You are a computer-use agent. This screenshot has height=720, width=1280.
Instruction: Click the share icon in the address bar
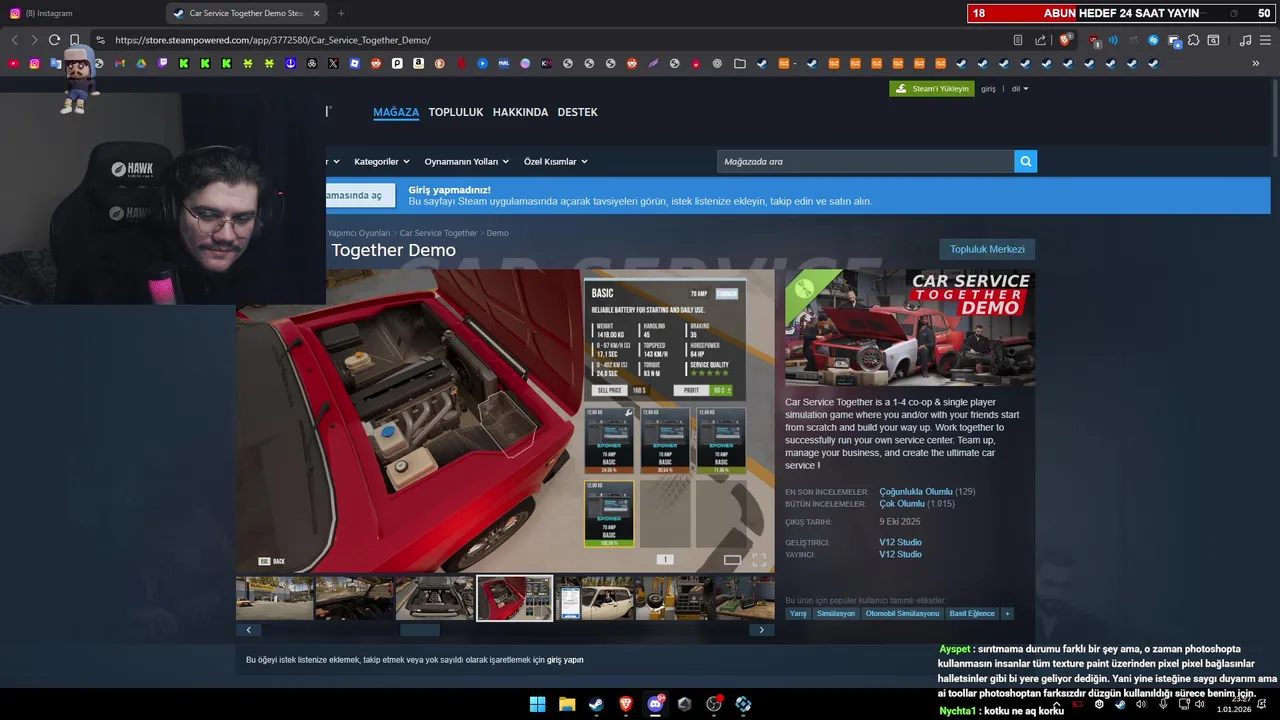coord(1040,40)
